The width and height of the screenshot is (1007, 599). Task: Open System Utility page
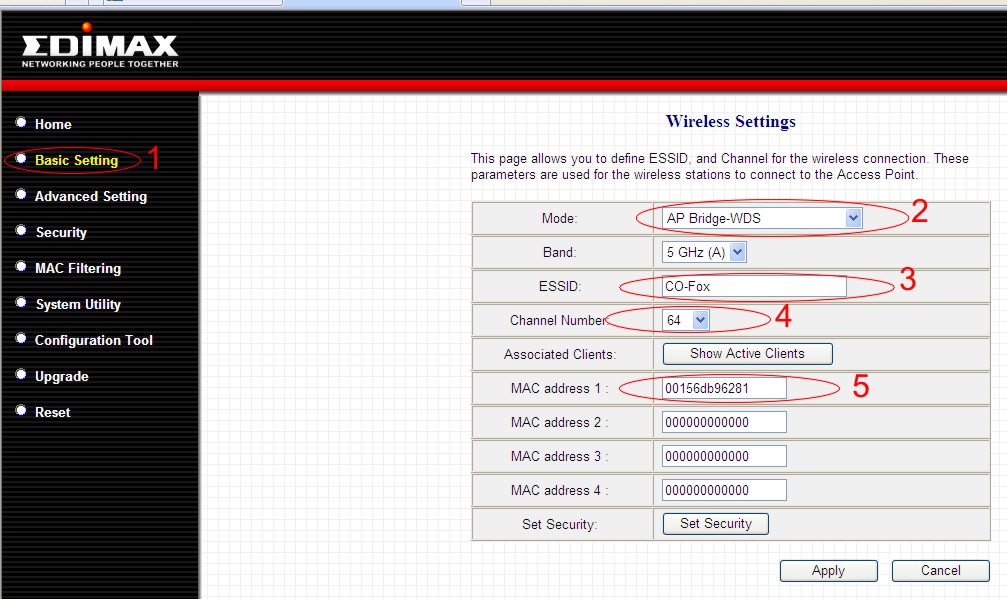78,304
